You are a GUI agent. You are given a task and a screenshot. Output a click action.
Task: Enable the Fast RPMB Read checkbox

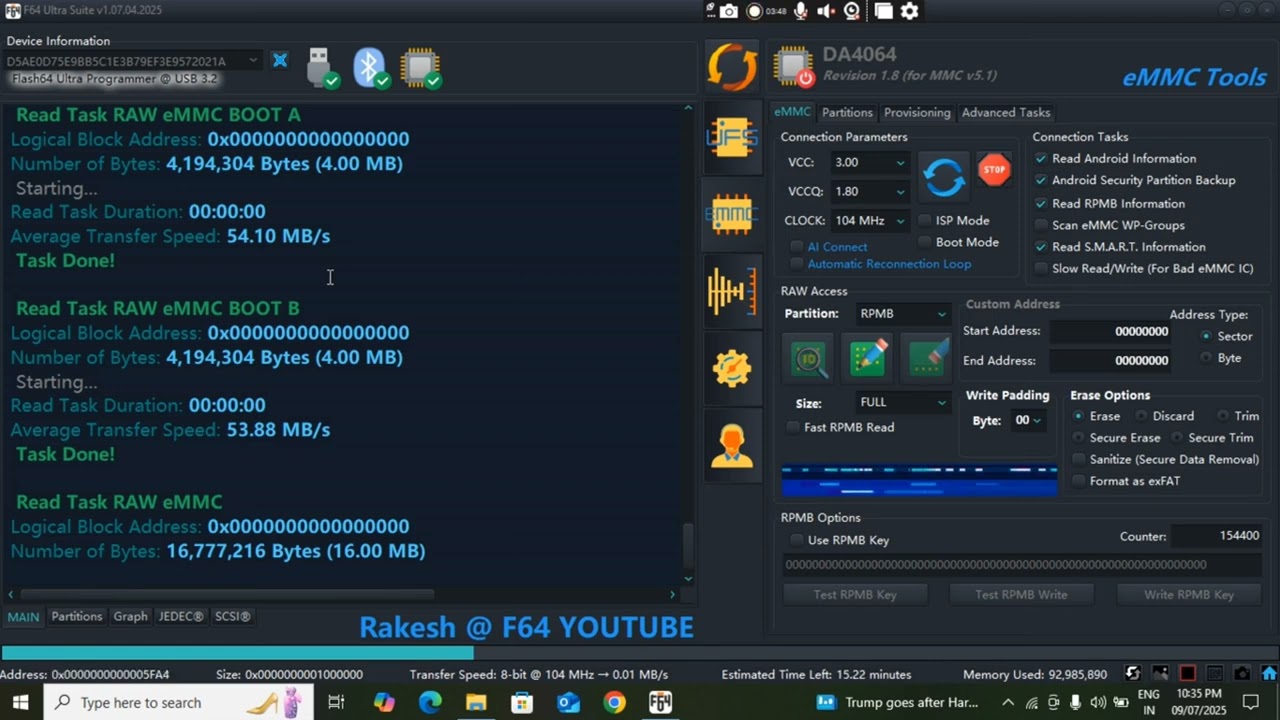point(794,428)
